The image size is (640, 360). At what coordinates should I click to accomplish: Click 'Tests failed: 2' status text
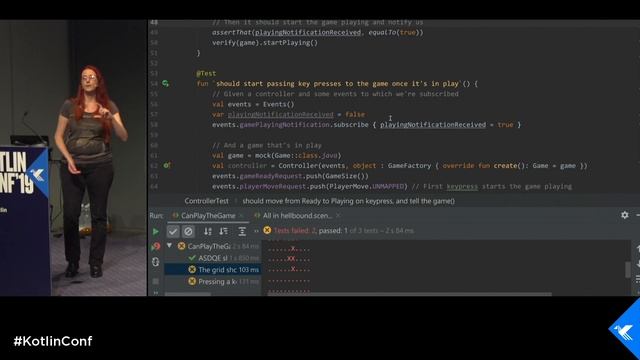[x=295, y=231]
